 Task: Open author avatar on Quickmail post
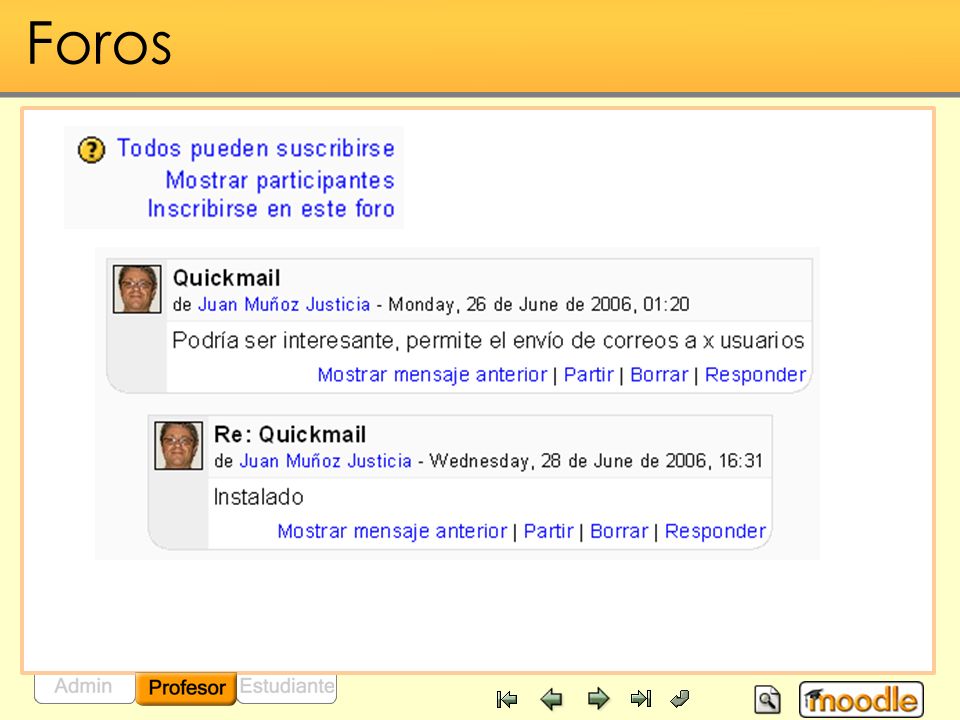coord(137,289)
